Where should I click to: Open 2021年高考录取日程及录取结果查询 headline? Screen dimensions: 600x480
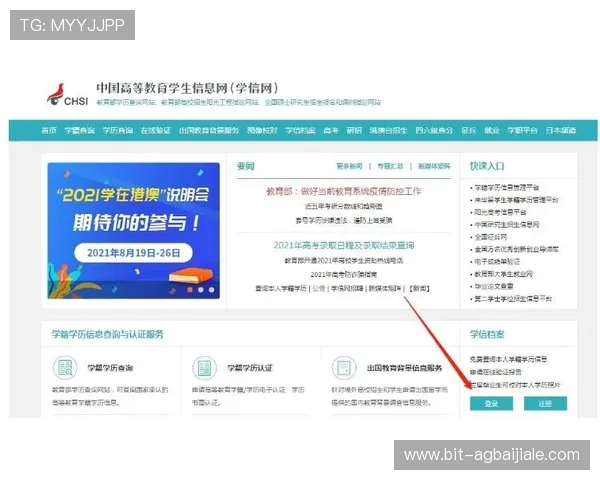[344, 245]
